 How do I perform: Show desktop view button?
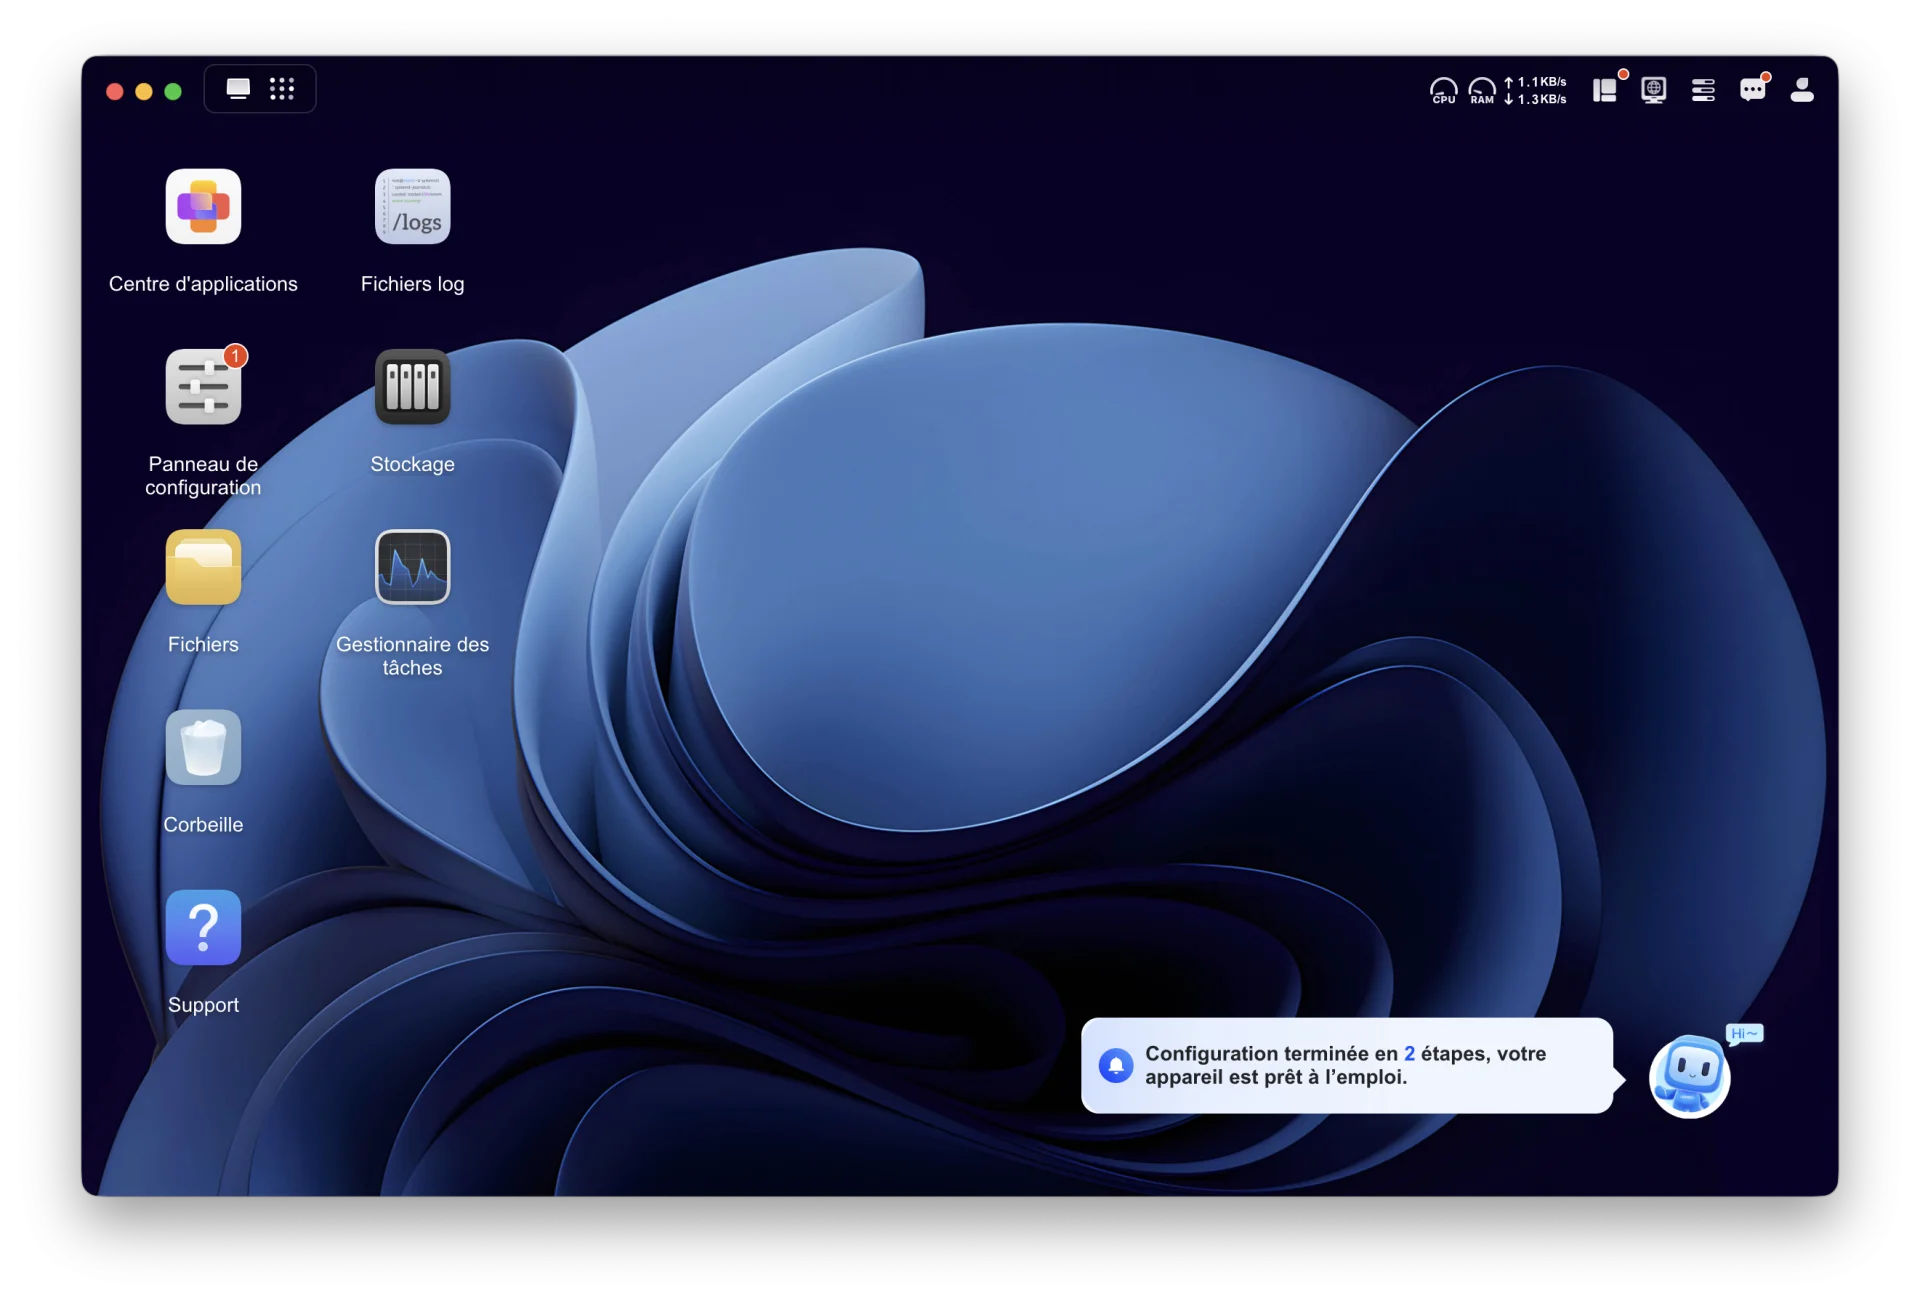[x=238, y=89]
